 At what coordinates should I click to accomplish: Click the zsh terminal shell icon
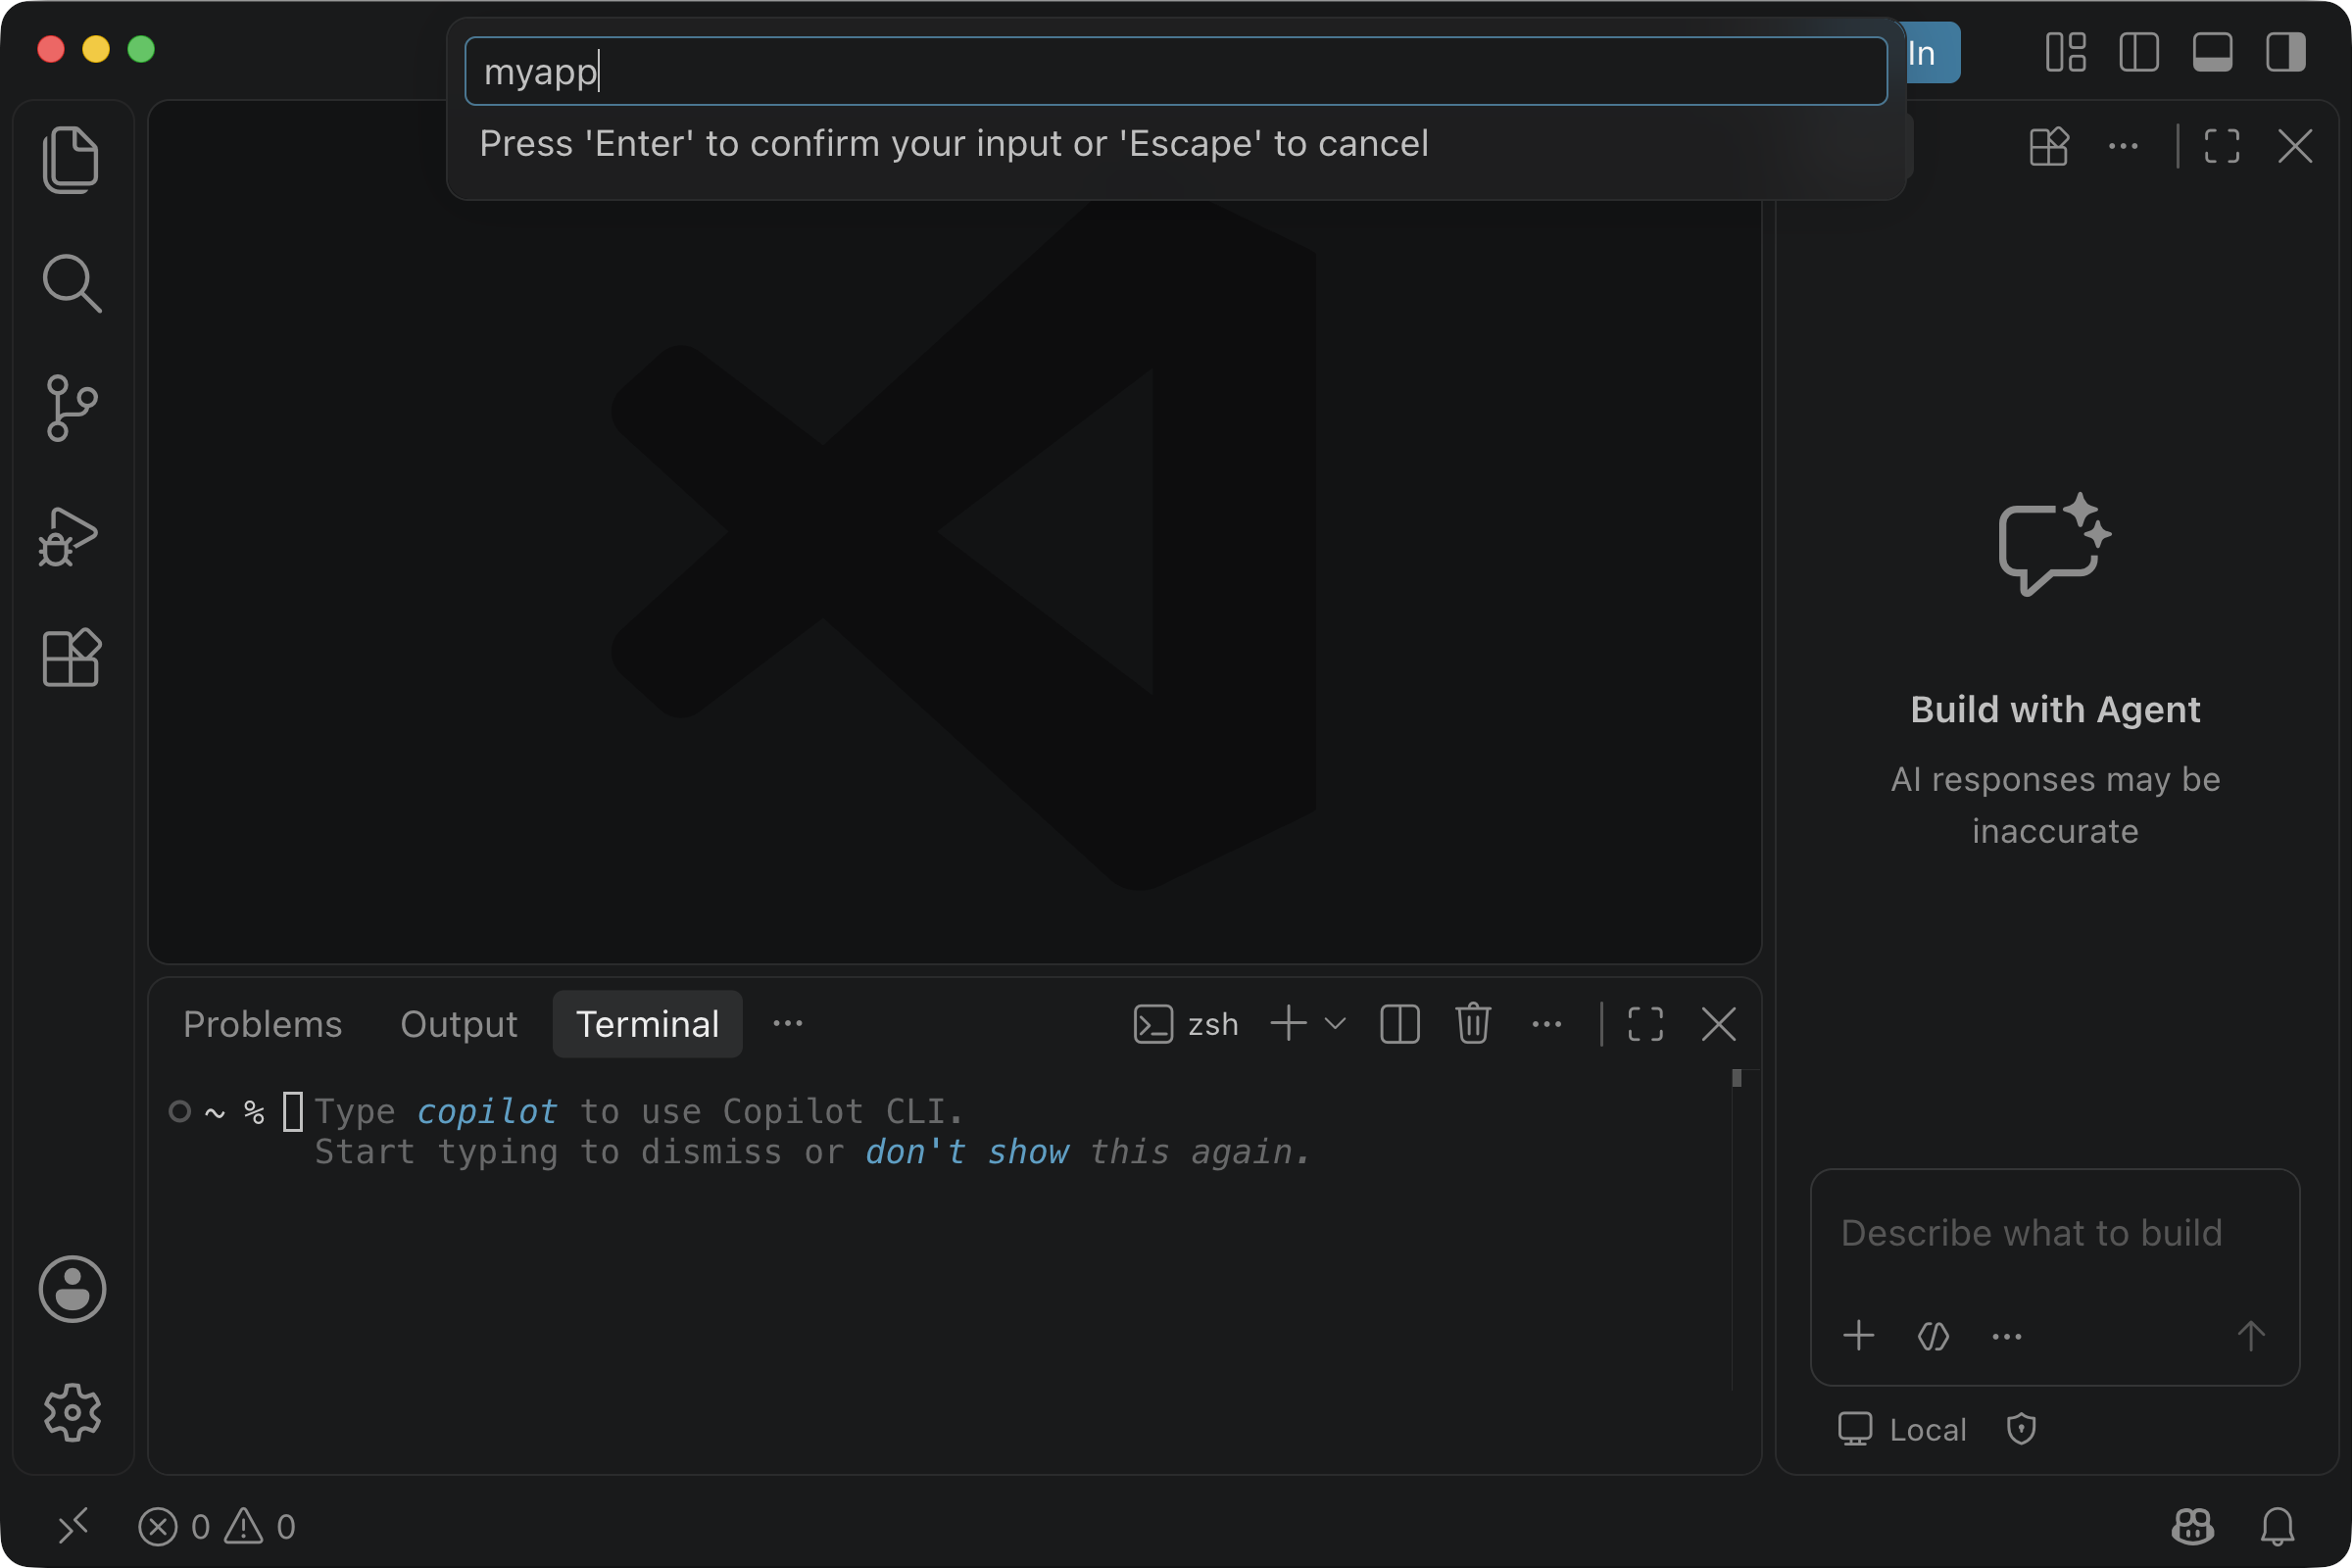(1153, 1024)
